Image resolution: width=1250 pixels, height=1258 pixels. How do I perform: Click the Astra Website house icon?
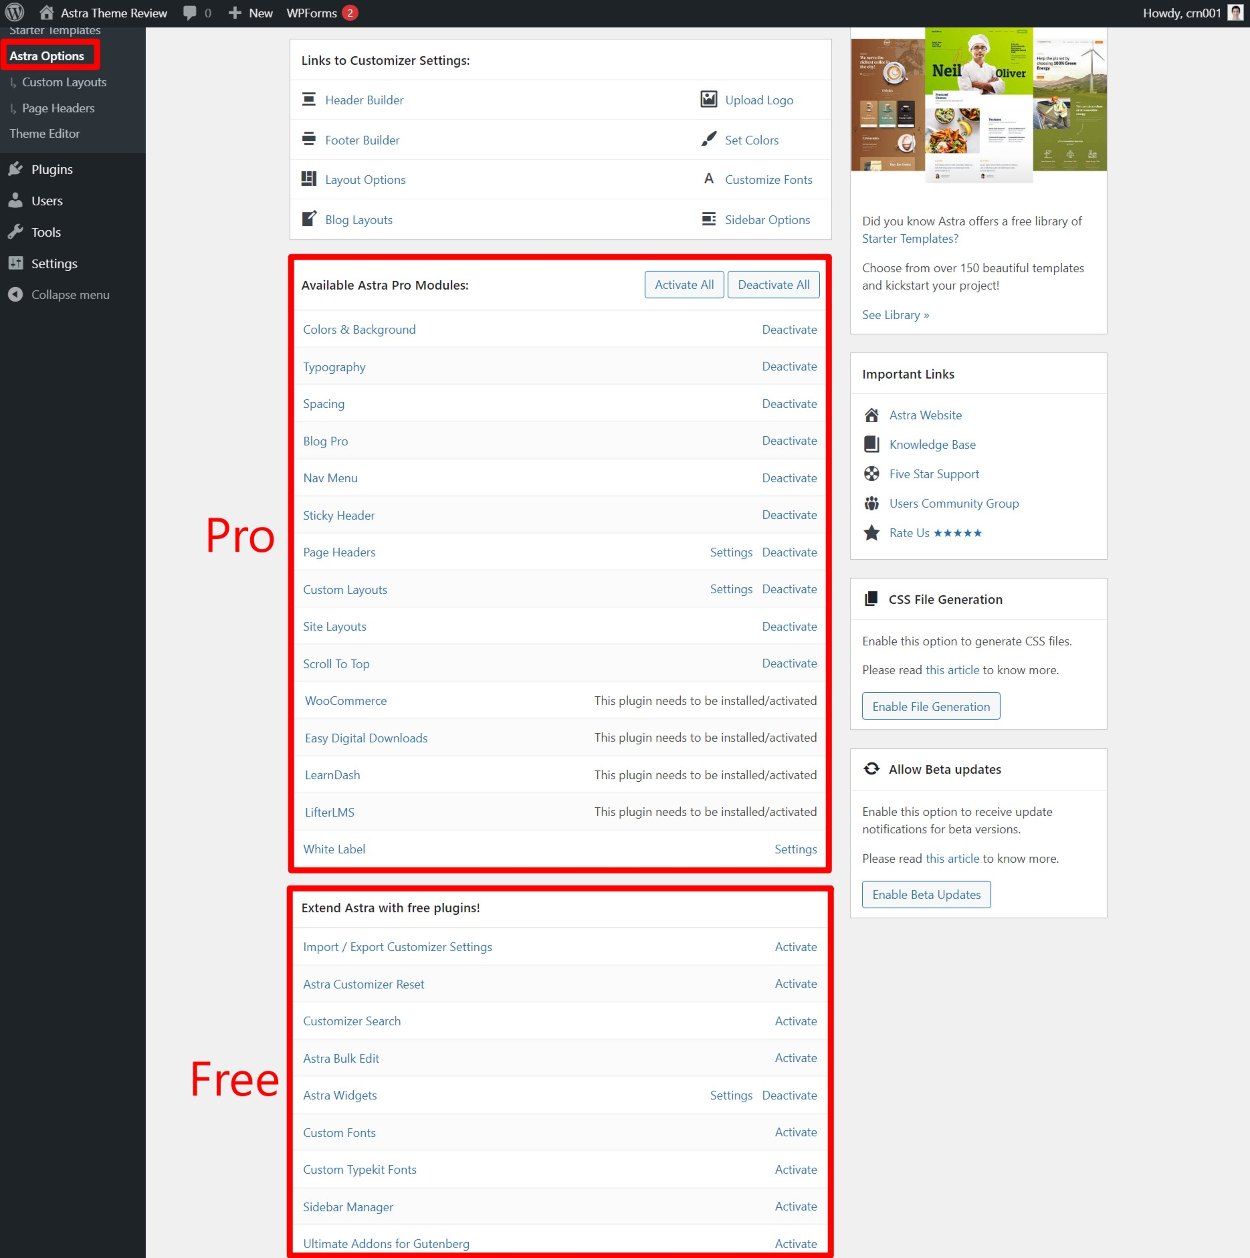tap(872, 415)
